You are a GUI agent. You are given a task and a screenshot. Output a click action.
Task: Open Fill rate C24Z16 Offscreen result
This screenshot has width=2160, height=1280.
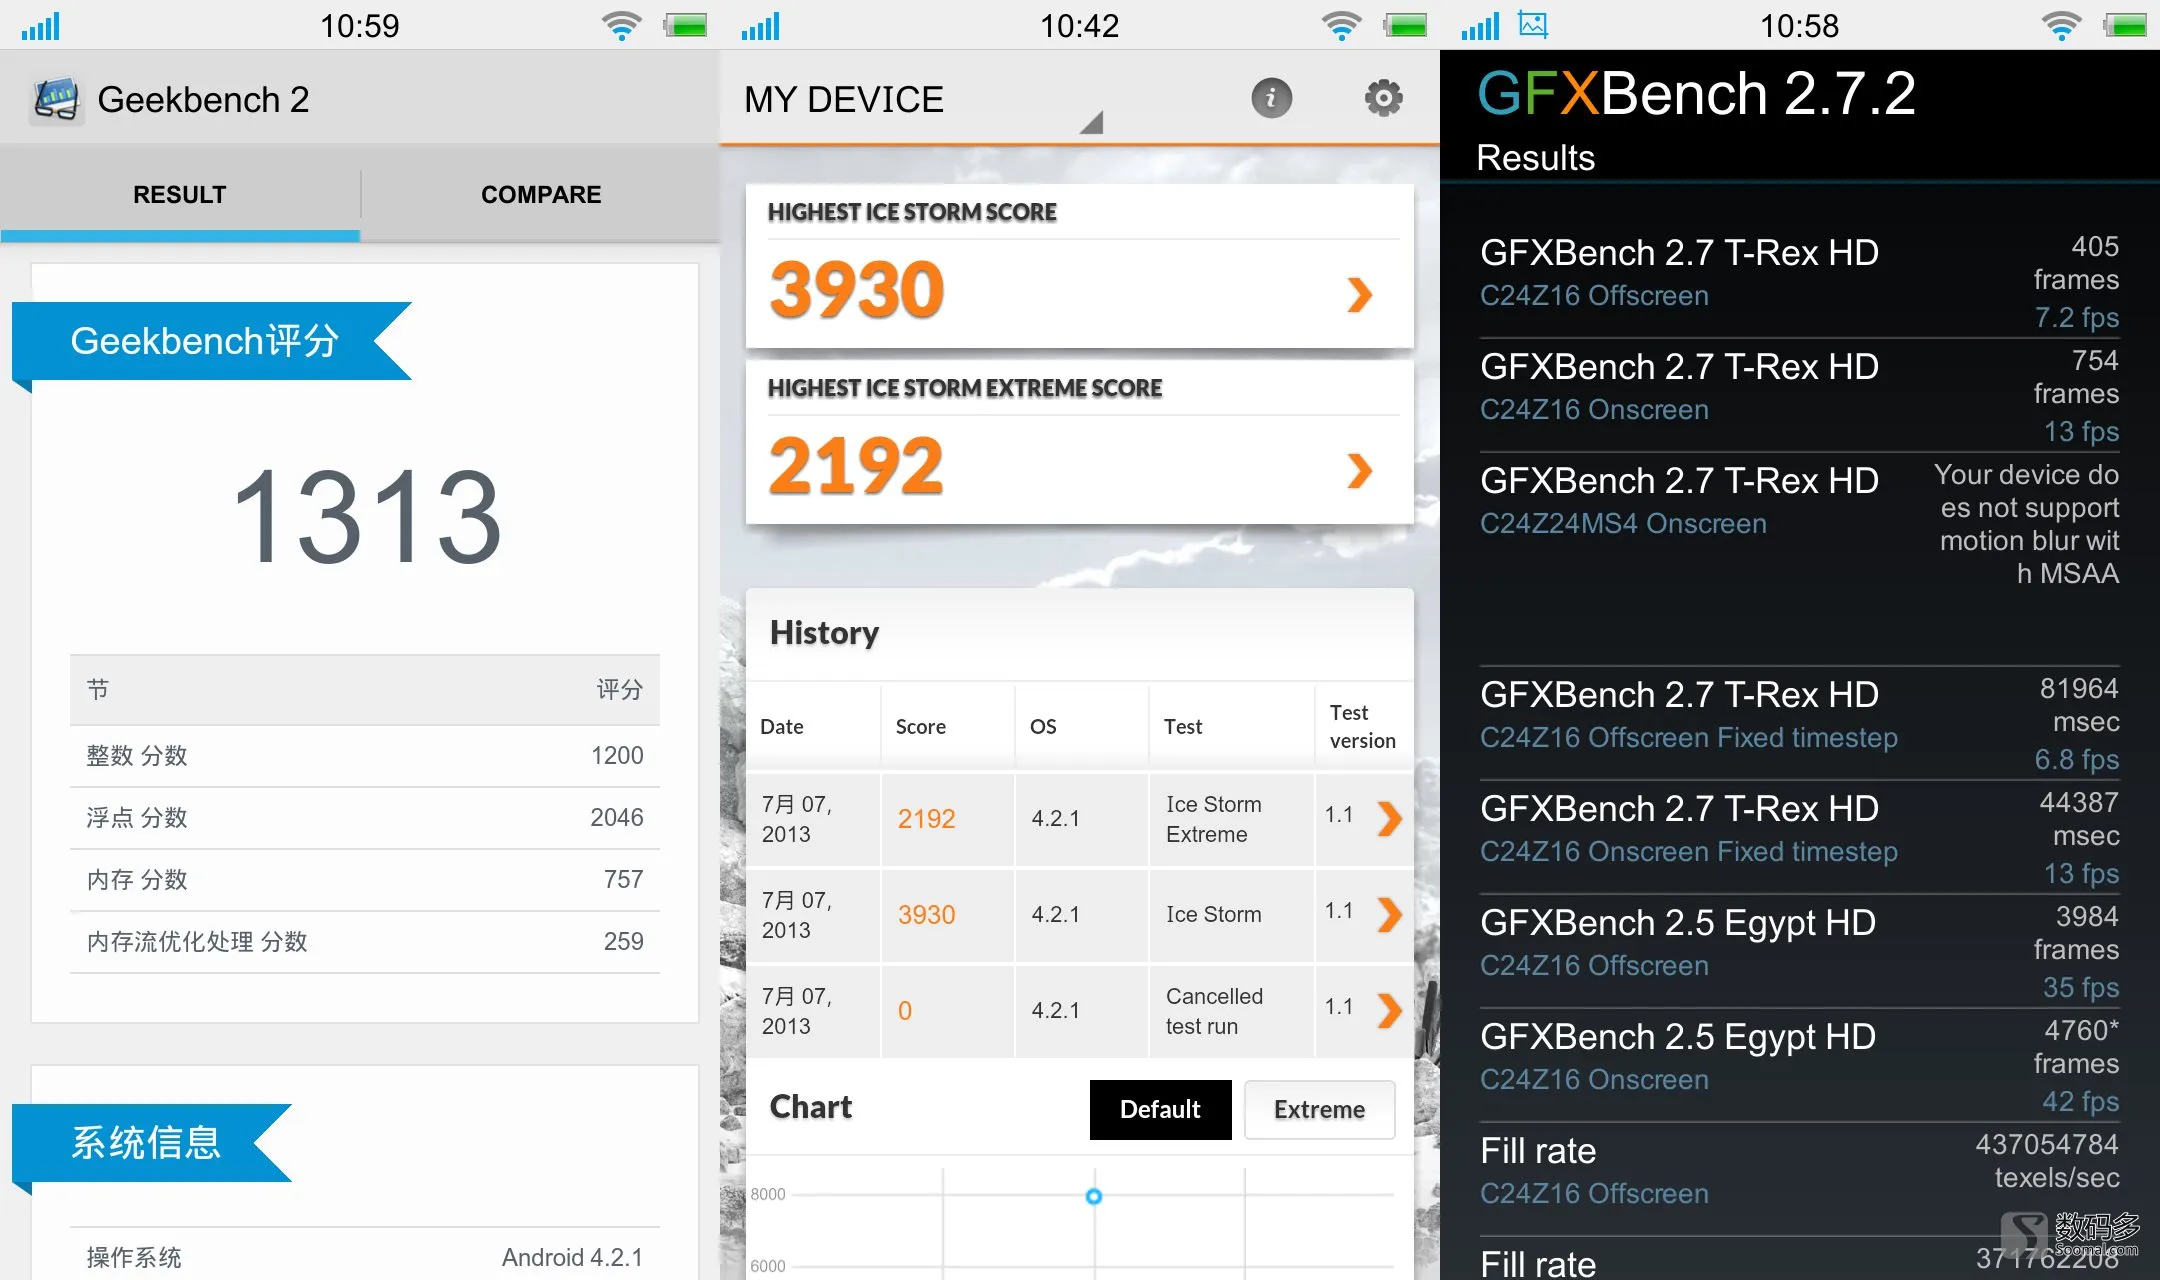click(1799, 1180)
